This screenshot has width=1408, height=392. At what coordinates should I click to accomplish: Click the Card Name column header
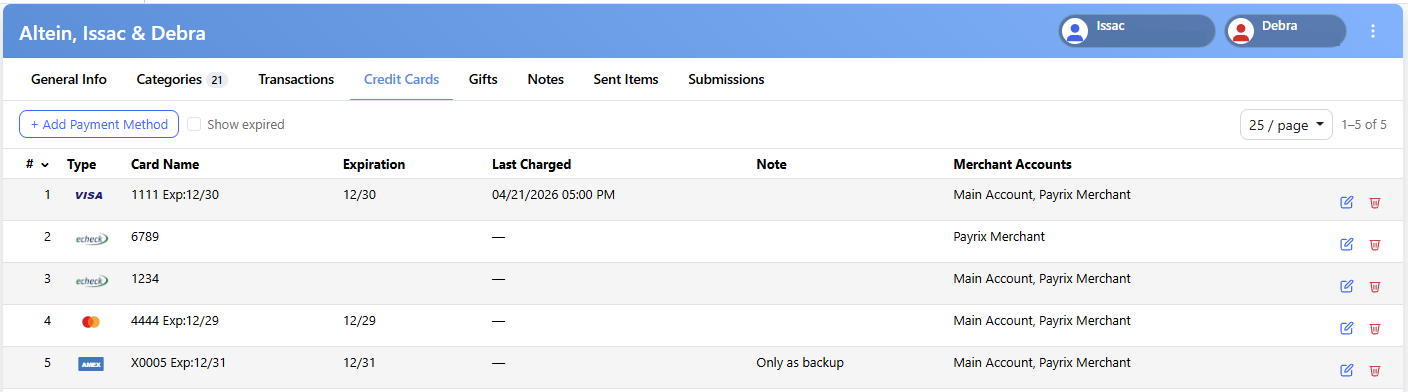[x=165, y=164]
